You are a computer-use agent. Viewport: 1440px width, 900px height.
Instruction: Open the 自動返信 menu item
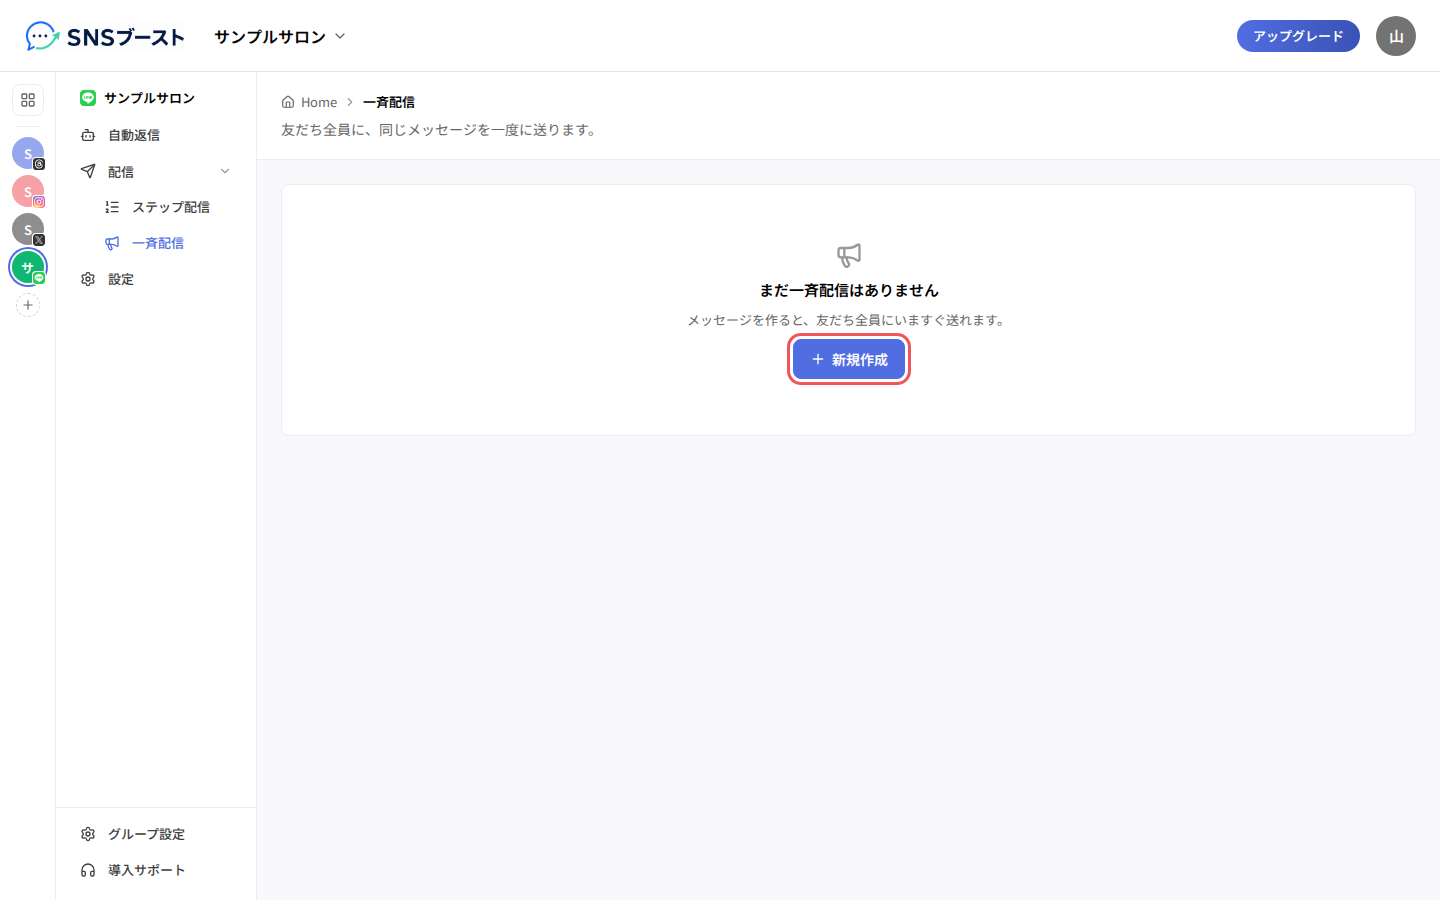tap(156, 135)
